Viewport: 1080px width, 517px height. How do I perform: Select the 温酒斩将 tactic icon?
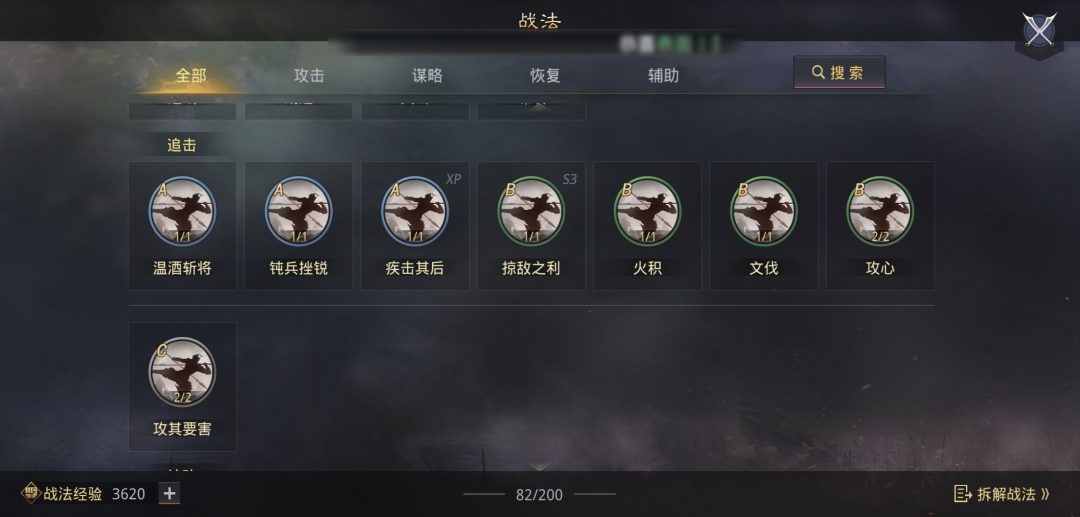[183, 211]
